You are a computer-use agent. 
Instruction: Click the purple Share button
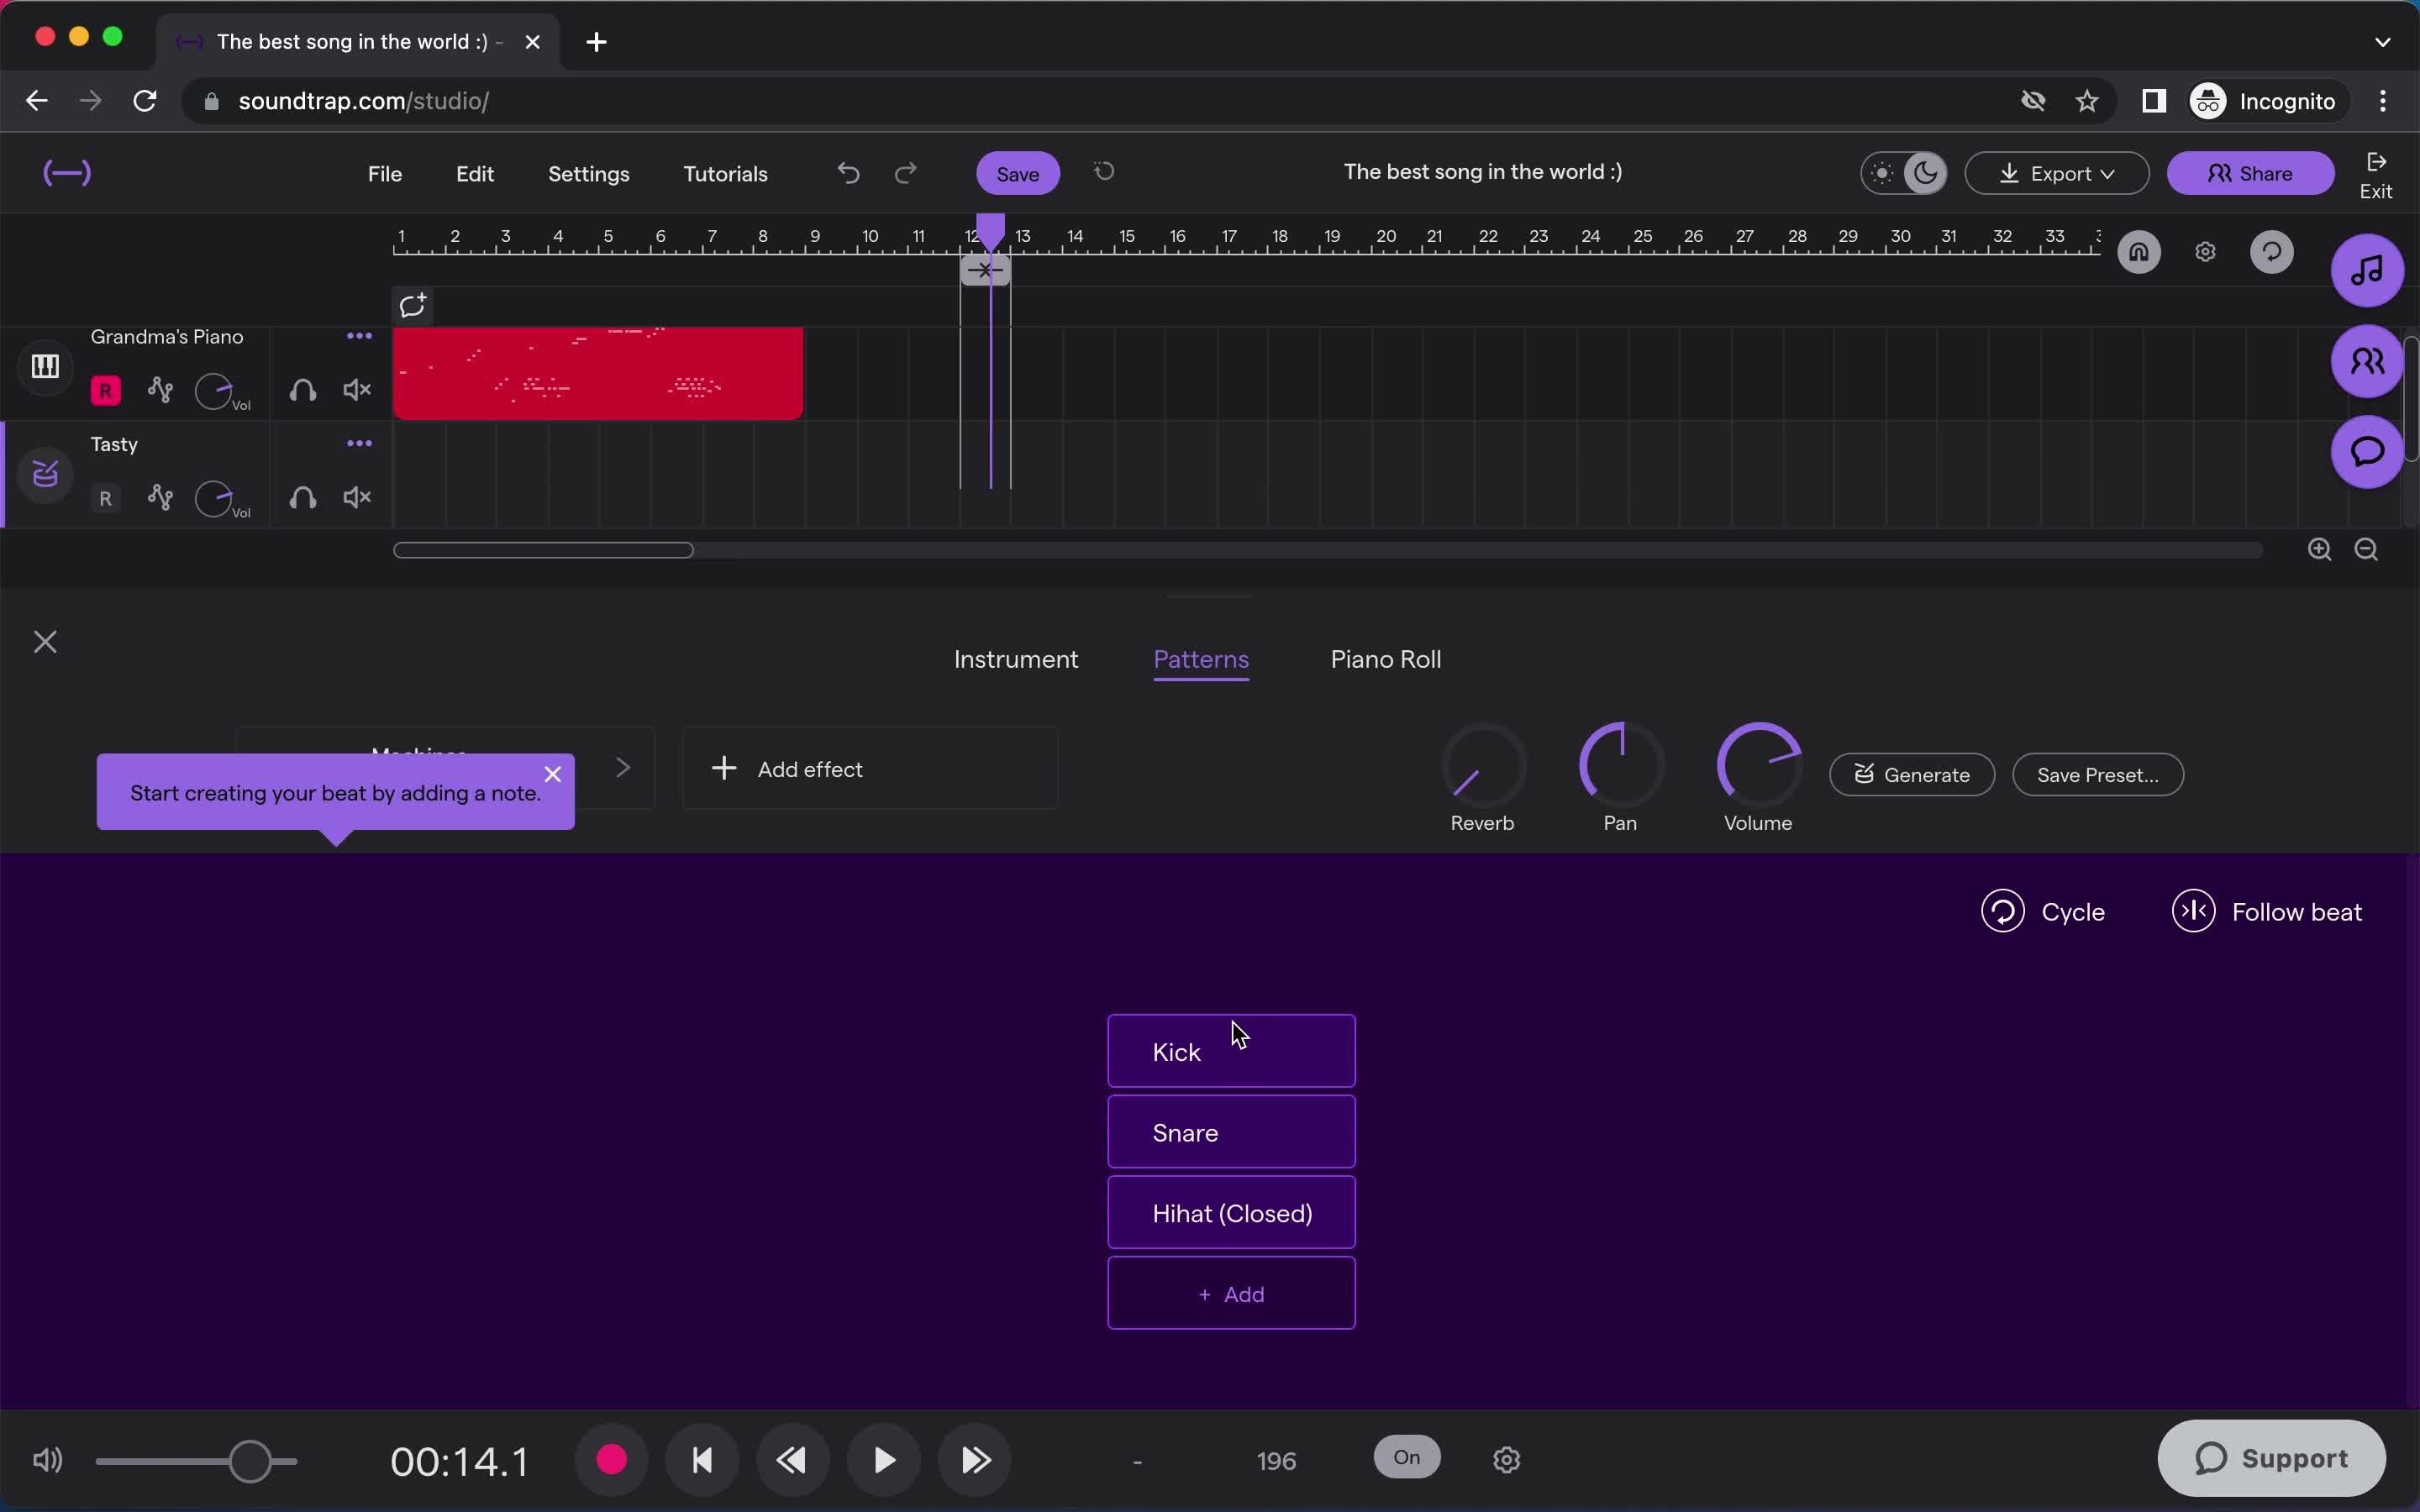(x=2250, y=173)
